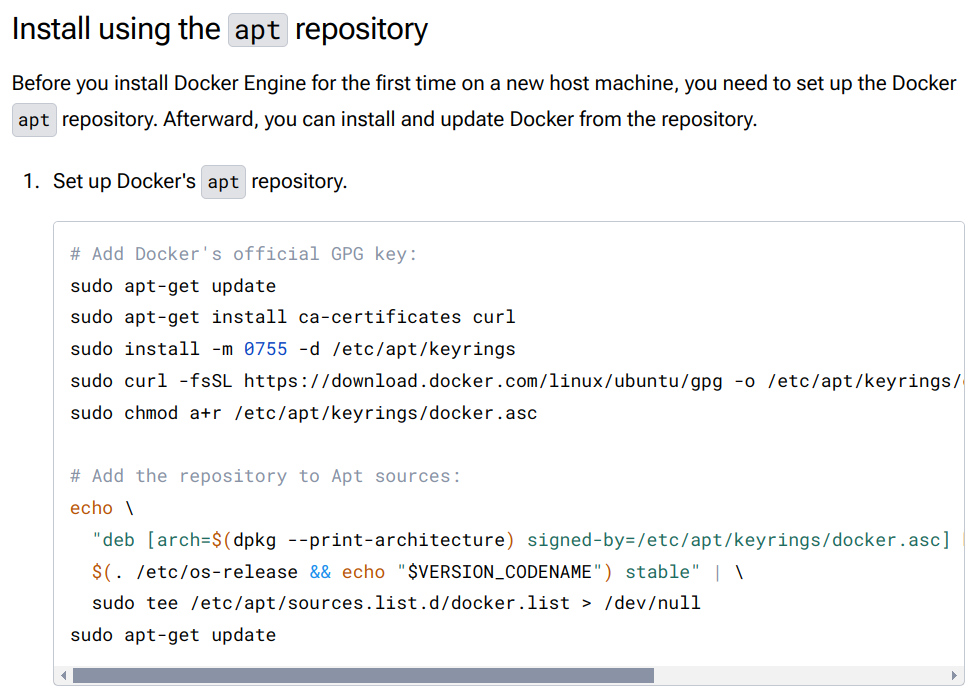Click the comment '# Add the repository to Apt sources:'

point(265,476)
